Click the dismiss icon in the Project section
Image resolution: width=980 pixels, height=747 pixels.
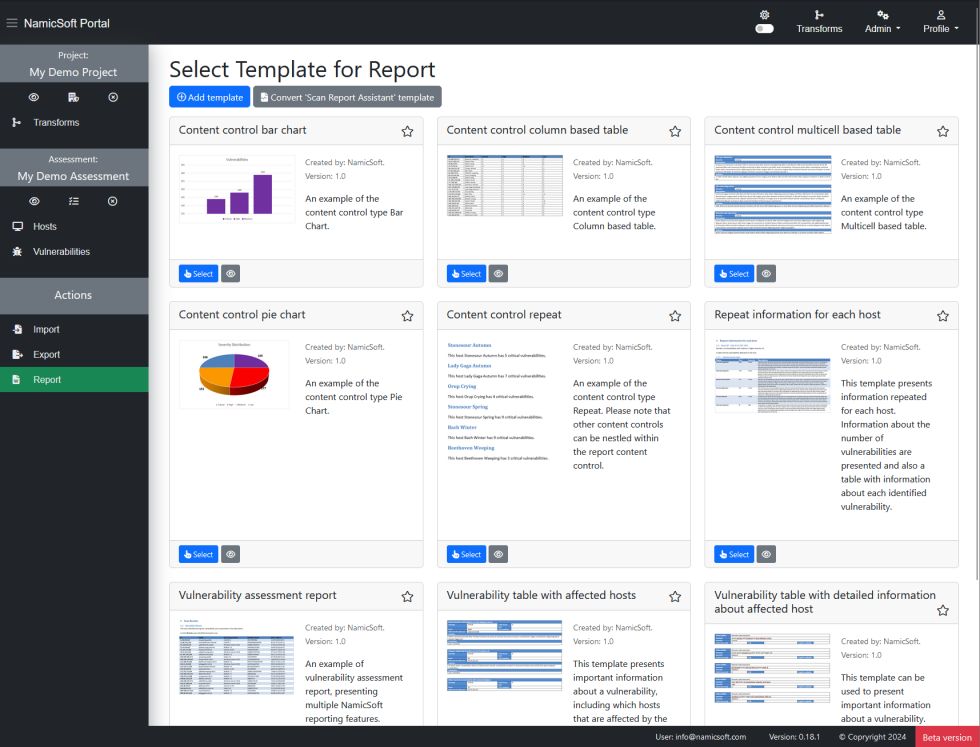[112, 97]
